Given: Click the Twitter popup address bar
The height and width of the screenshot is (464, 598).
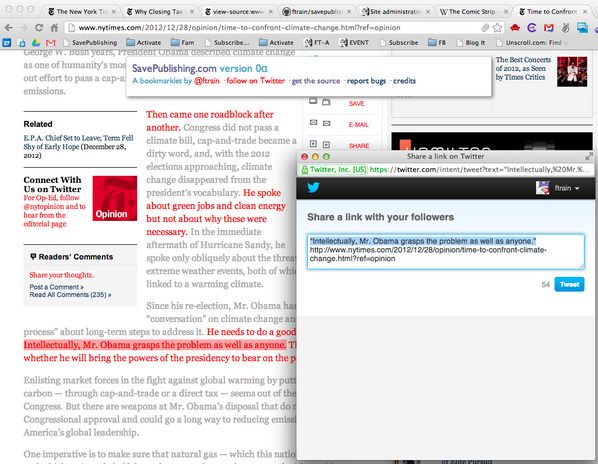Looking at the screenshot, I should [x=445, y=169].
